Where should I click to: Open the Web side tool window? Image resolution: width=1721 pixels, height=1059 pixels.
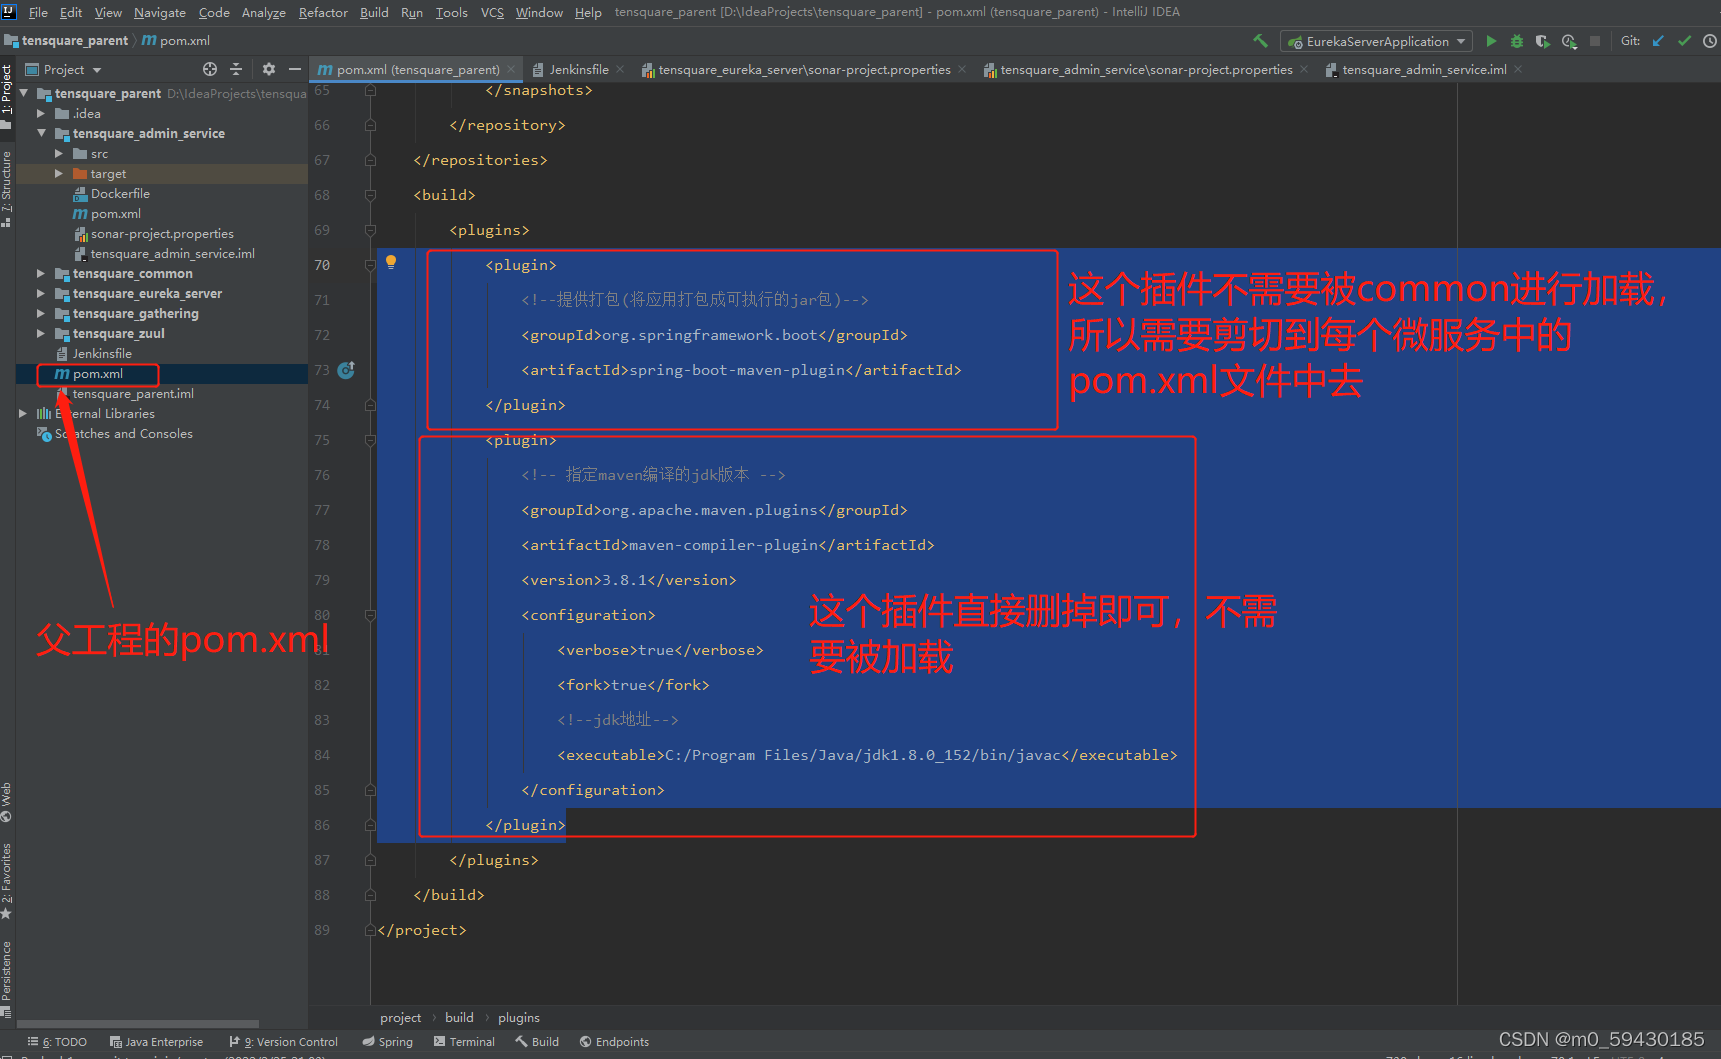tap(6, 801)
